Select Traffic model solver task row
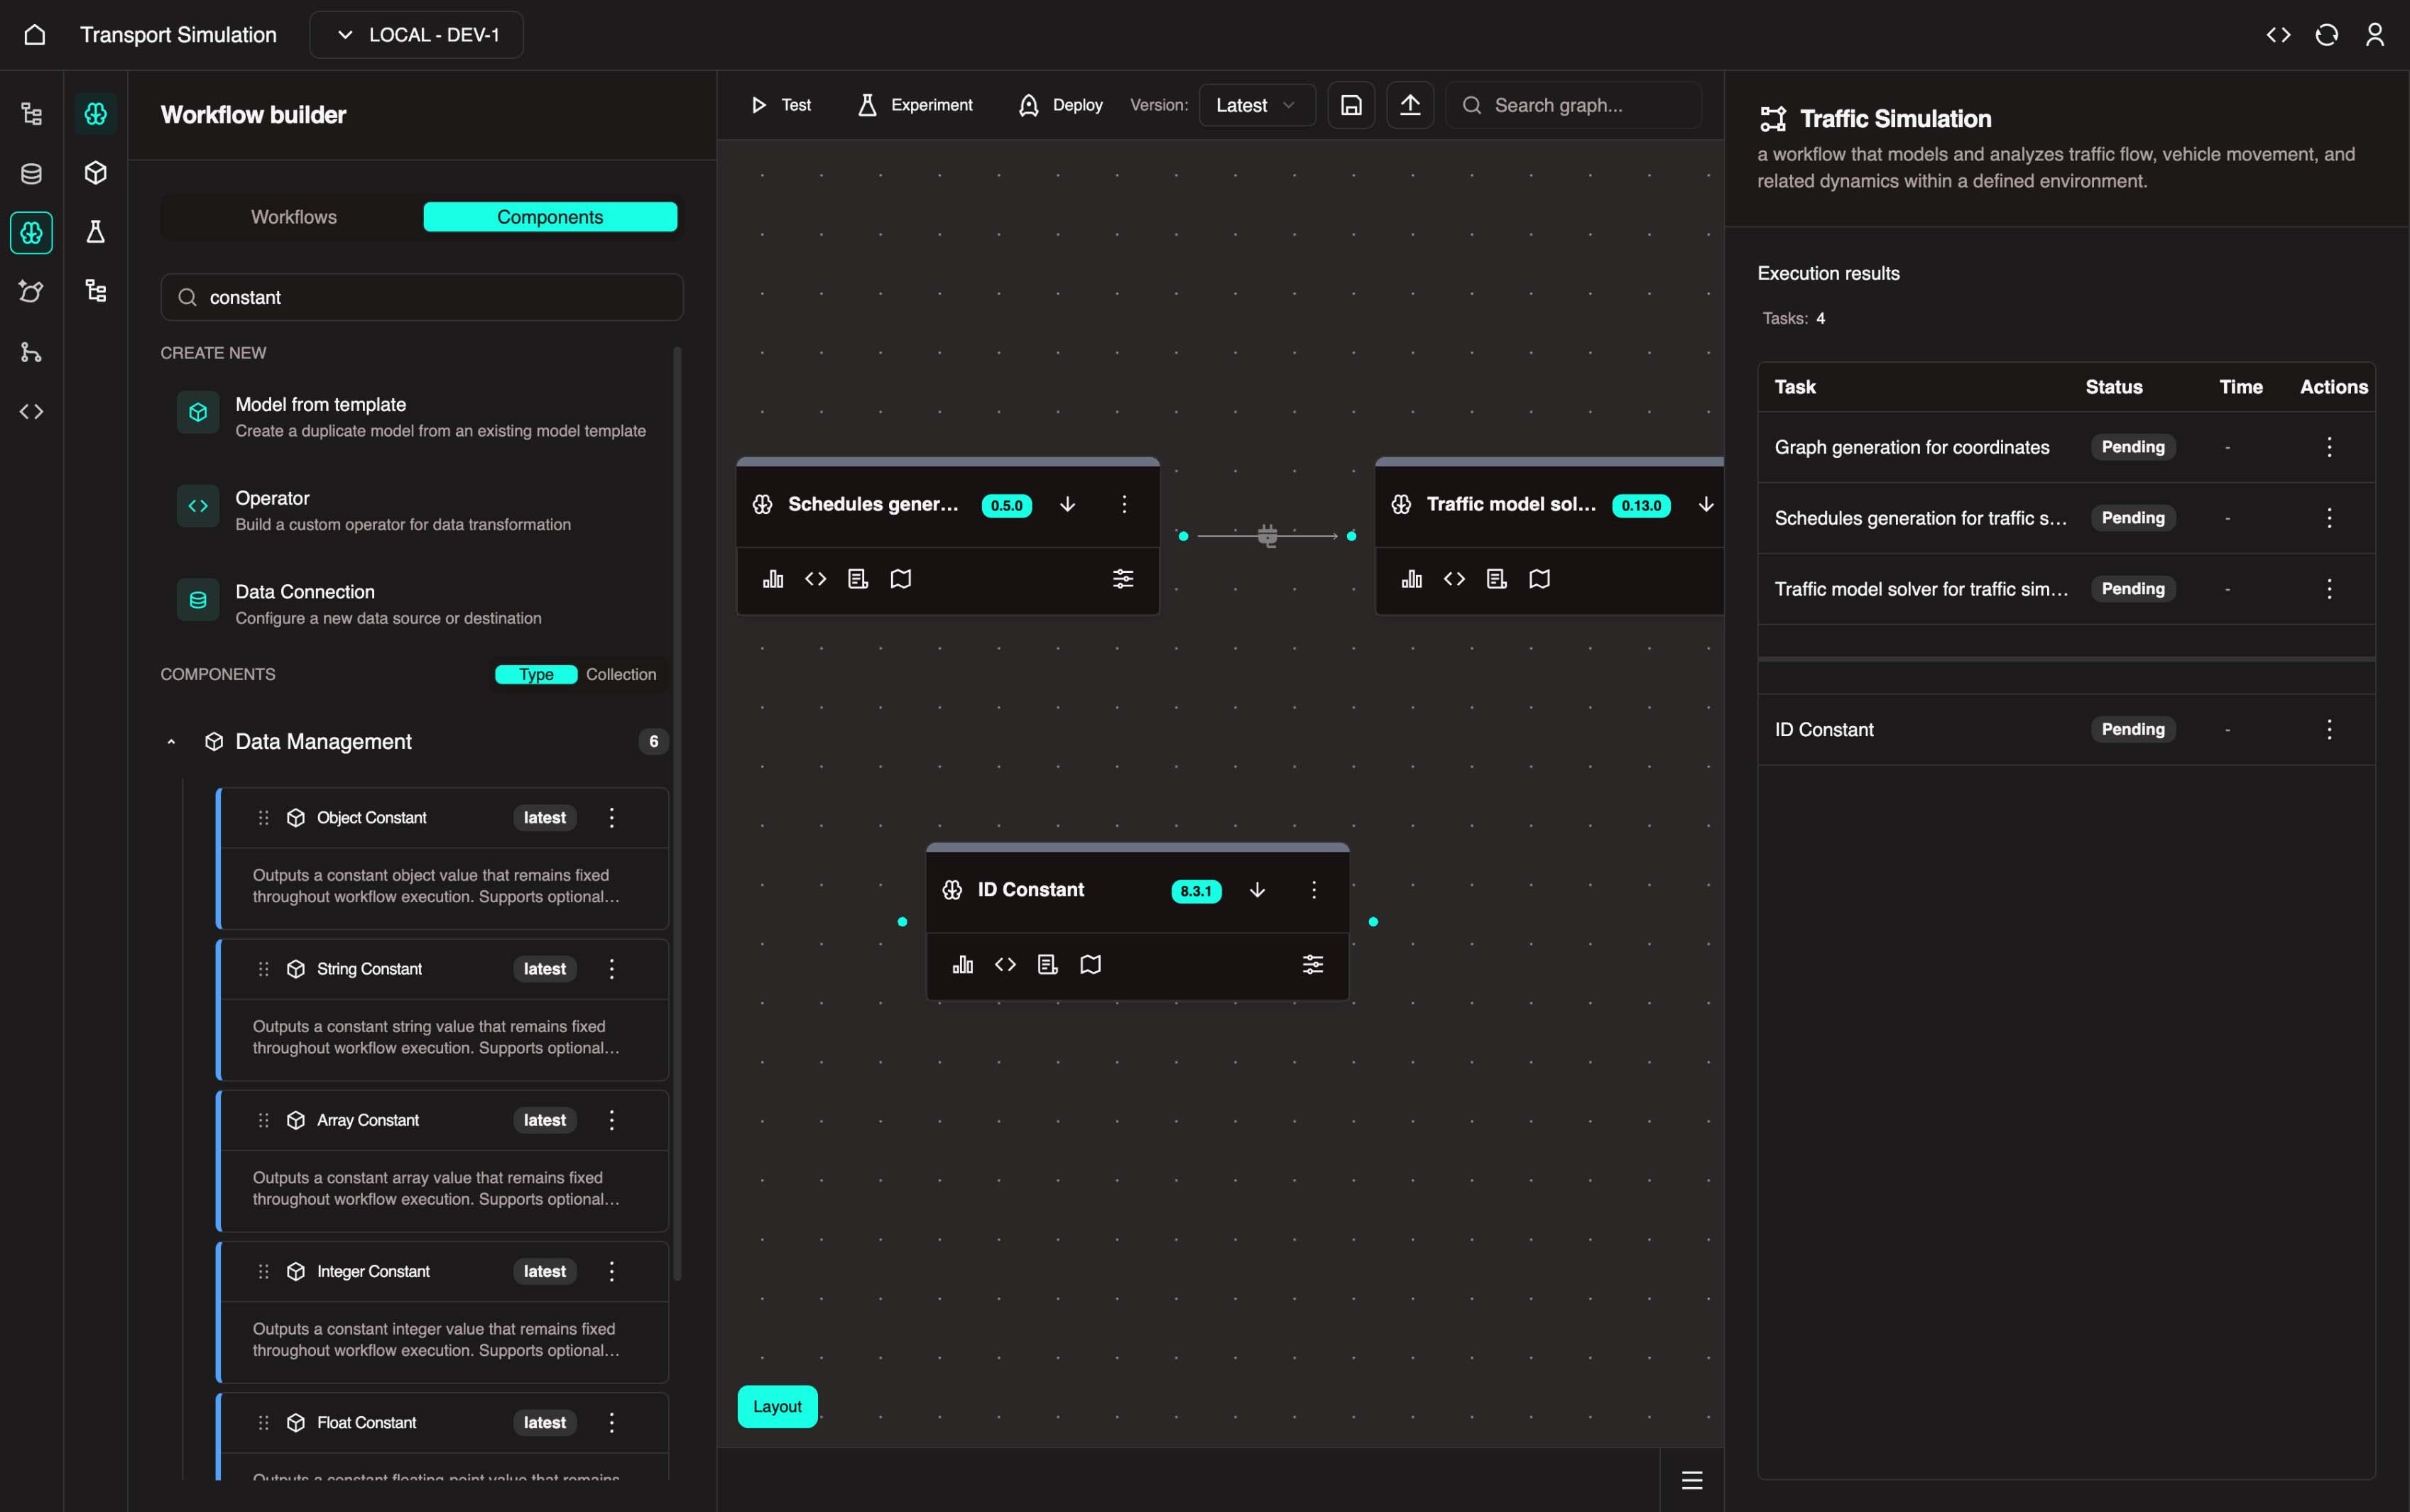 click(x=2066, y=589)
